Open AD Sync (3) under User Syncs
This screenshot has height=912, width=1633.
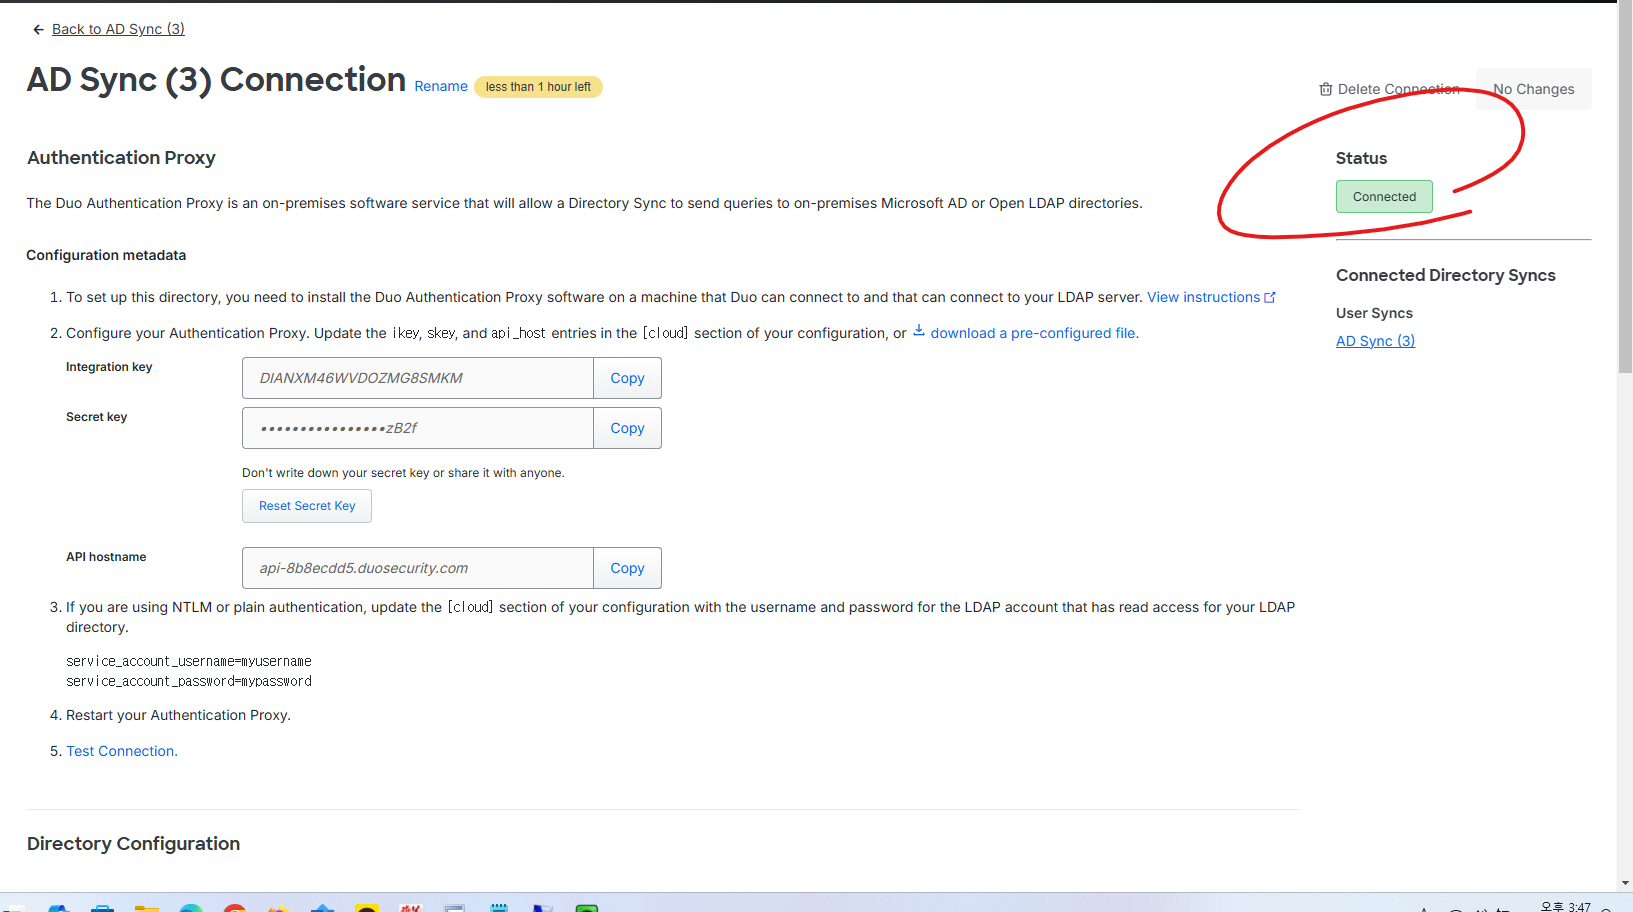click(x=1375, y=341)
